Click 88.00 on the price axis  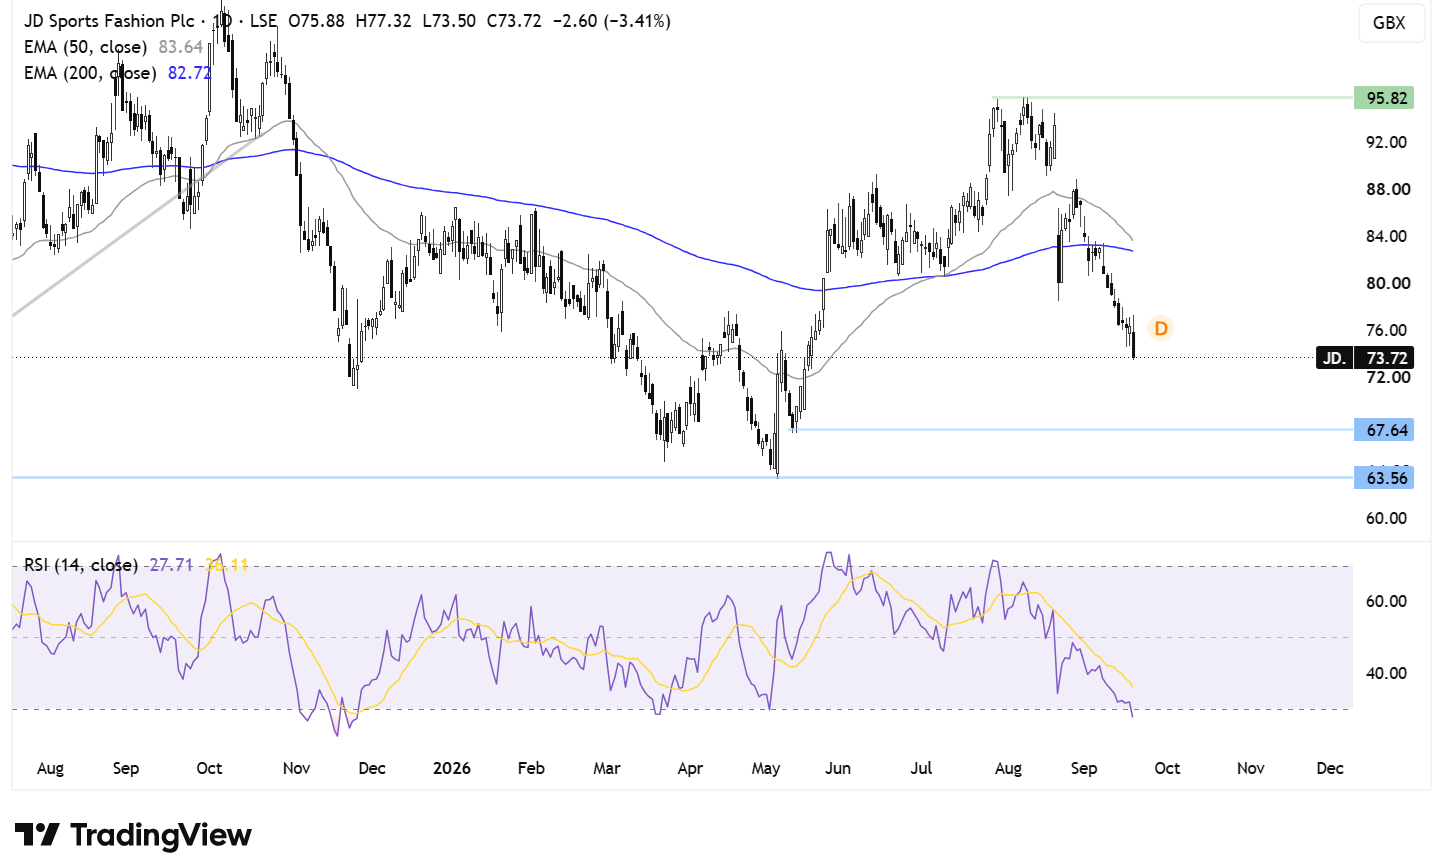pyautogui.click(x=1387, y=189)
